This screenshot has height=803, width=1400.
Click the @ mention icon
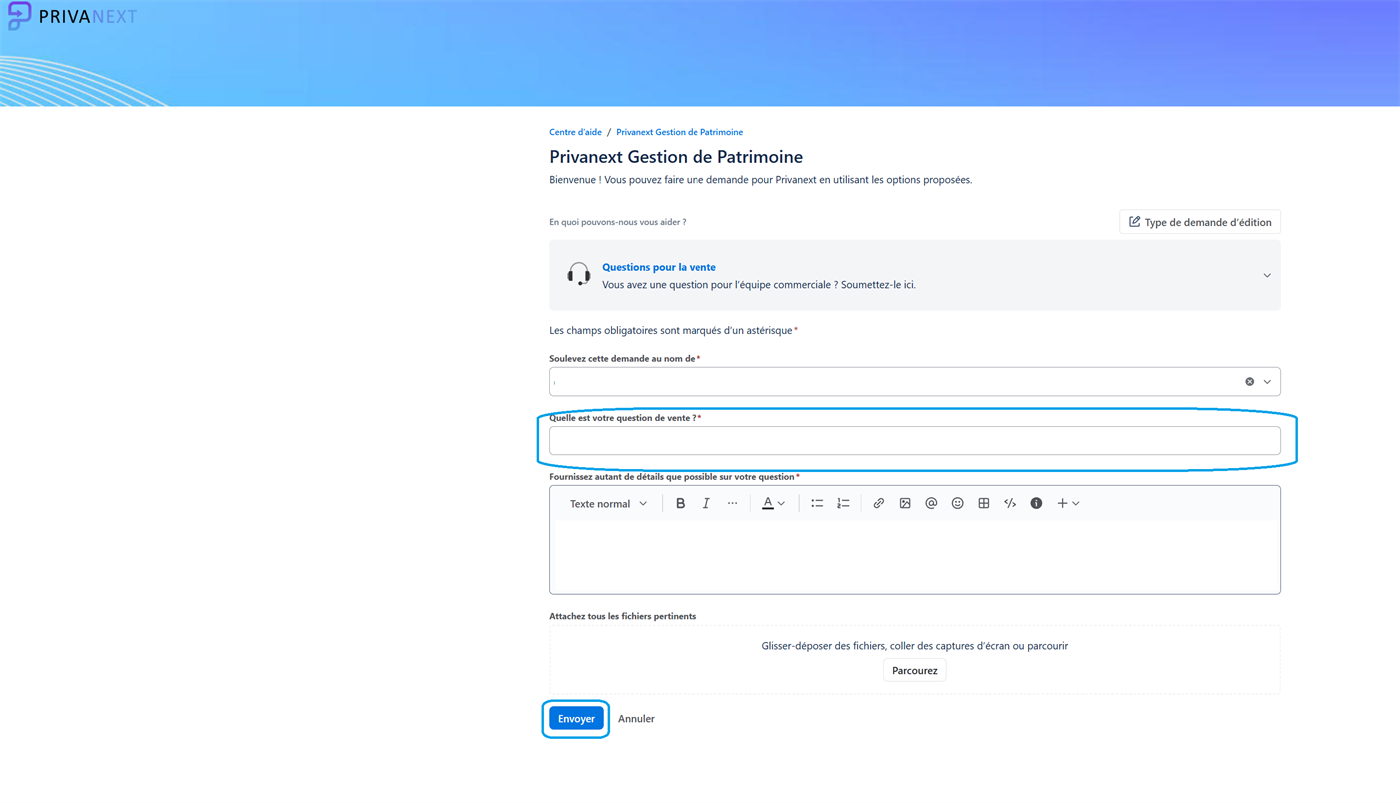[931, 504]
